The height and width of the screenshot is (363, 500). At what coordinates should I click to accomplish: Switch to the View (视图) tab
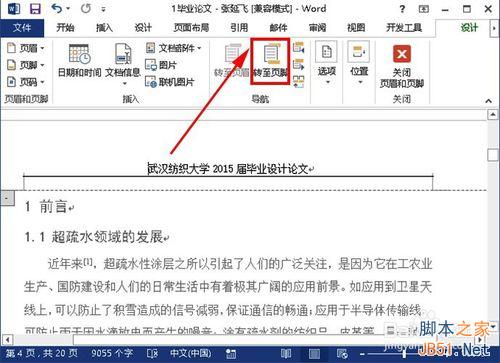tap(356, 28)
